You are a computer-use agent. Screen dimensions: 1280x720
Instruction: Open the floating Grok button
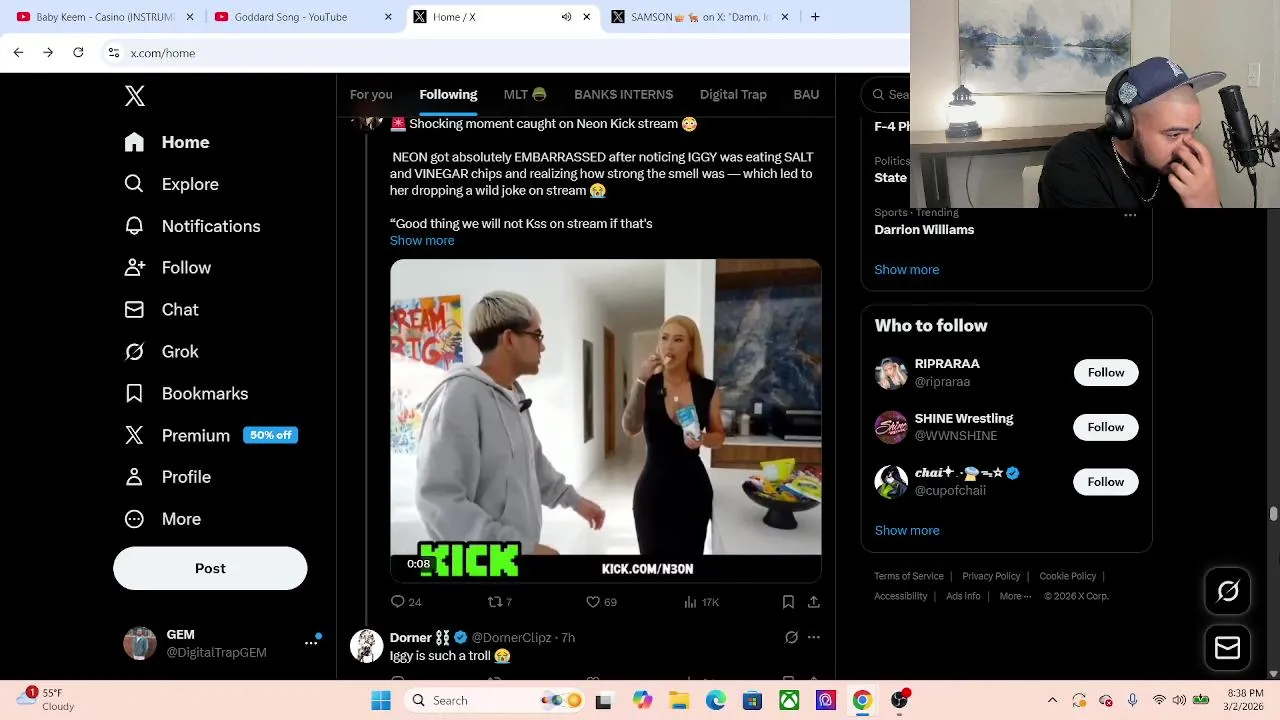(1228, 591)
